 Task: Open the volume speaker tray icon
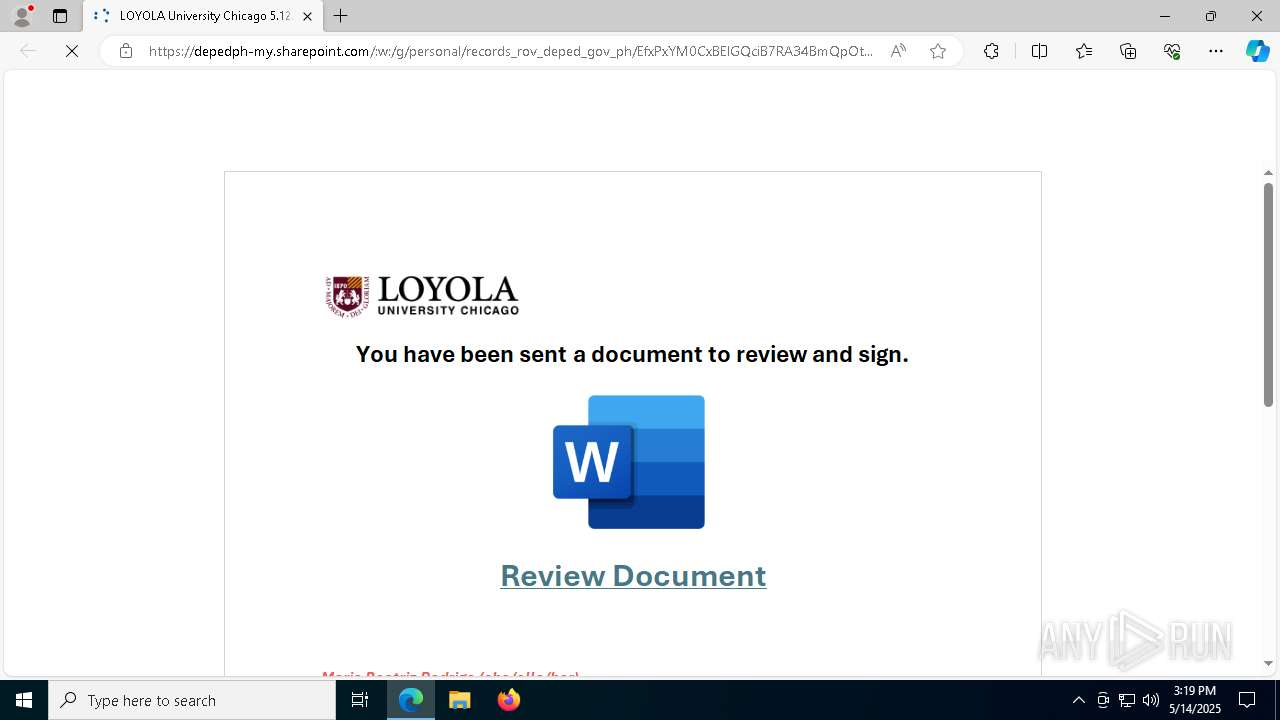point(1151,700)
